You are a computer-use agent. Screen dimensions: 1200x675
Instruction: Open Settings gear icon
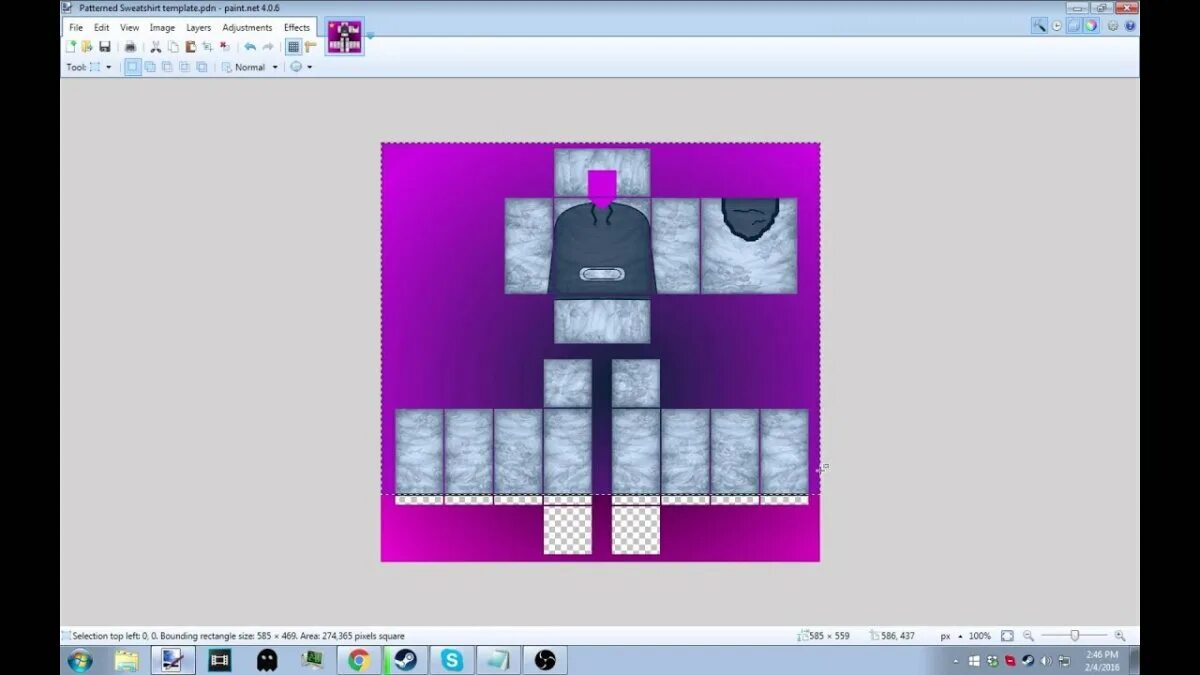1113,26
